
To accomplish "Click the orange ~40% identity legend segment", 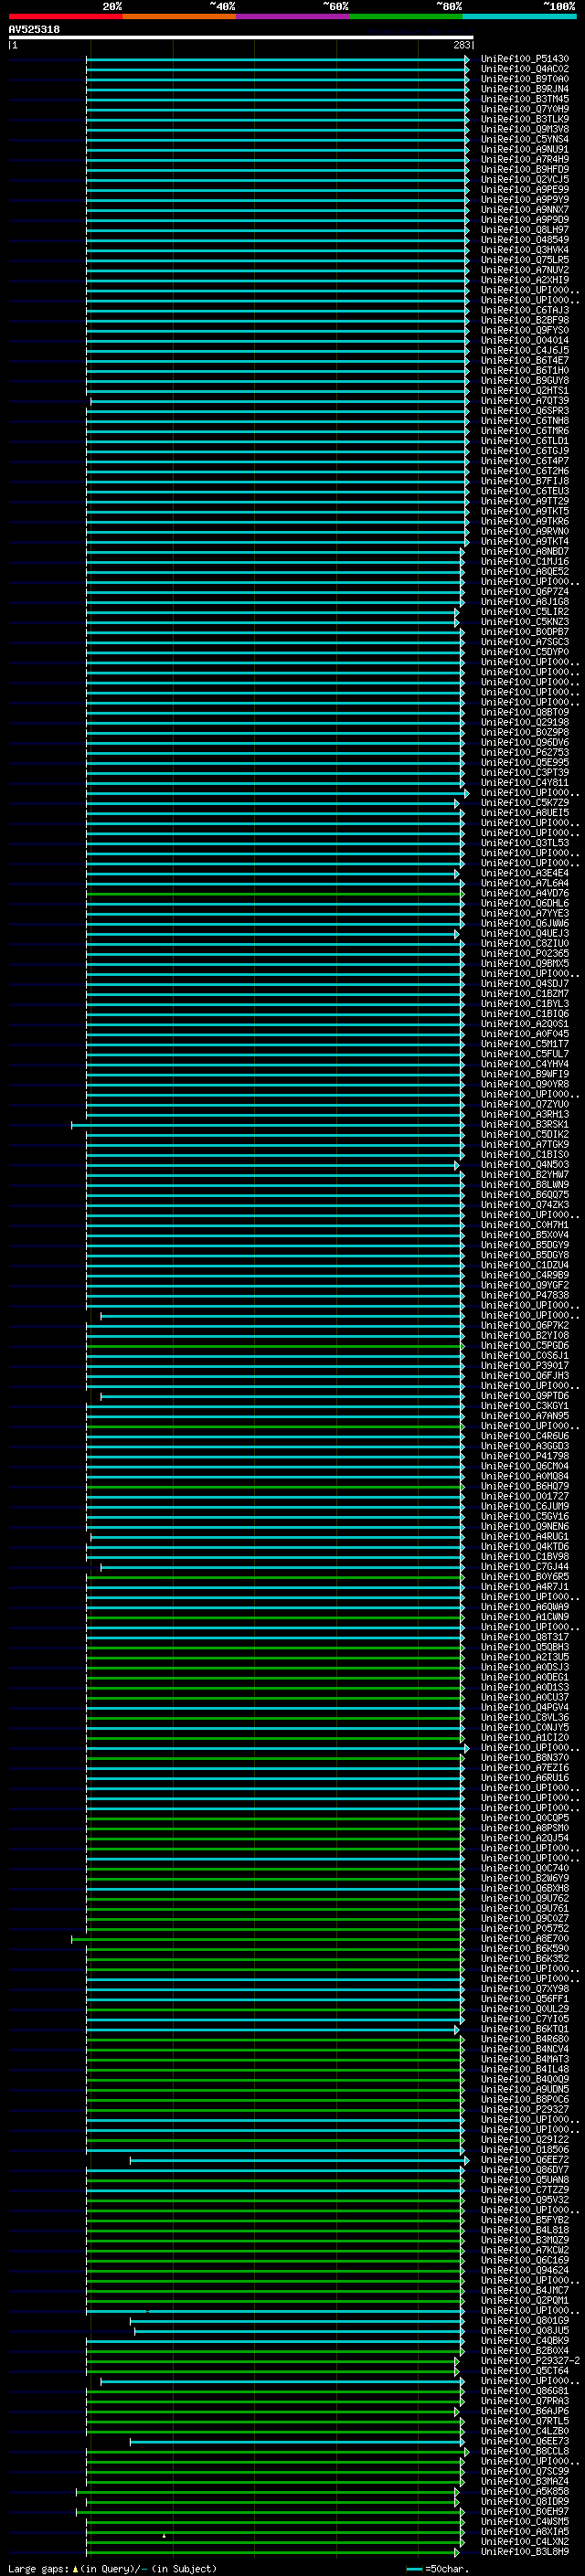I will click(179, 16).
